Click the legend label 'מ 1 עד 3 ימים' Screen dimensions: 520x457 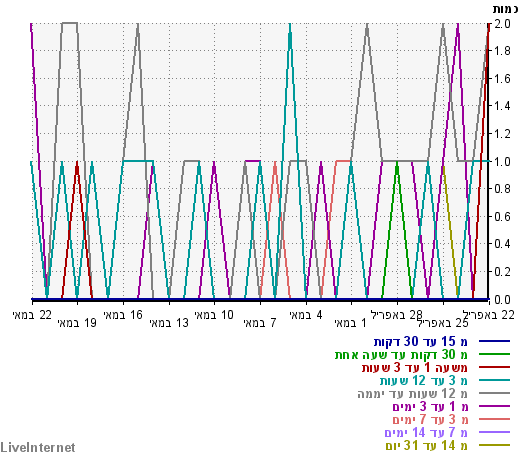[x=430, y=406]
